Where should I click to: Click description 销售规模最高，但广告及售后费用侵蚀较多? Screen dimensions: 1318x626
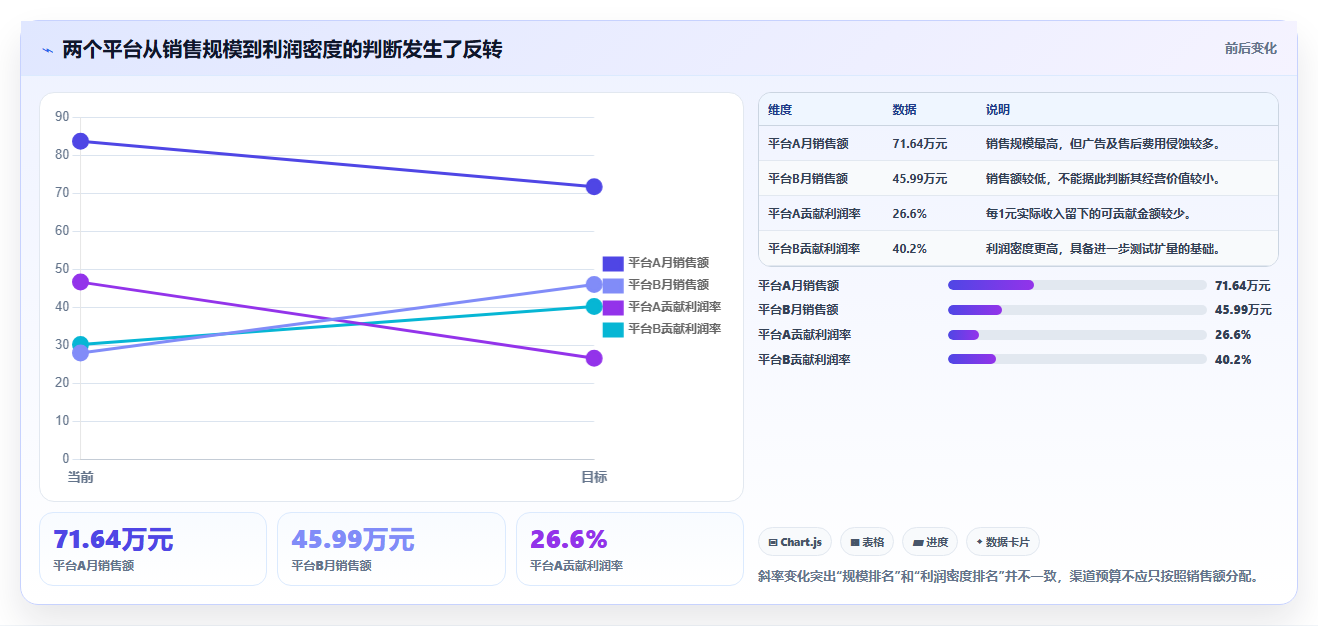click(1104, 144)
